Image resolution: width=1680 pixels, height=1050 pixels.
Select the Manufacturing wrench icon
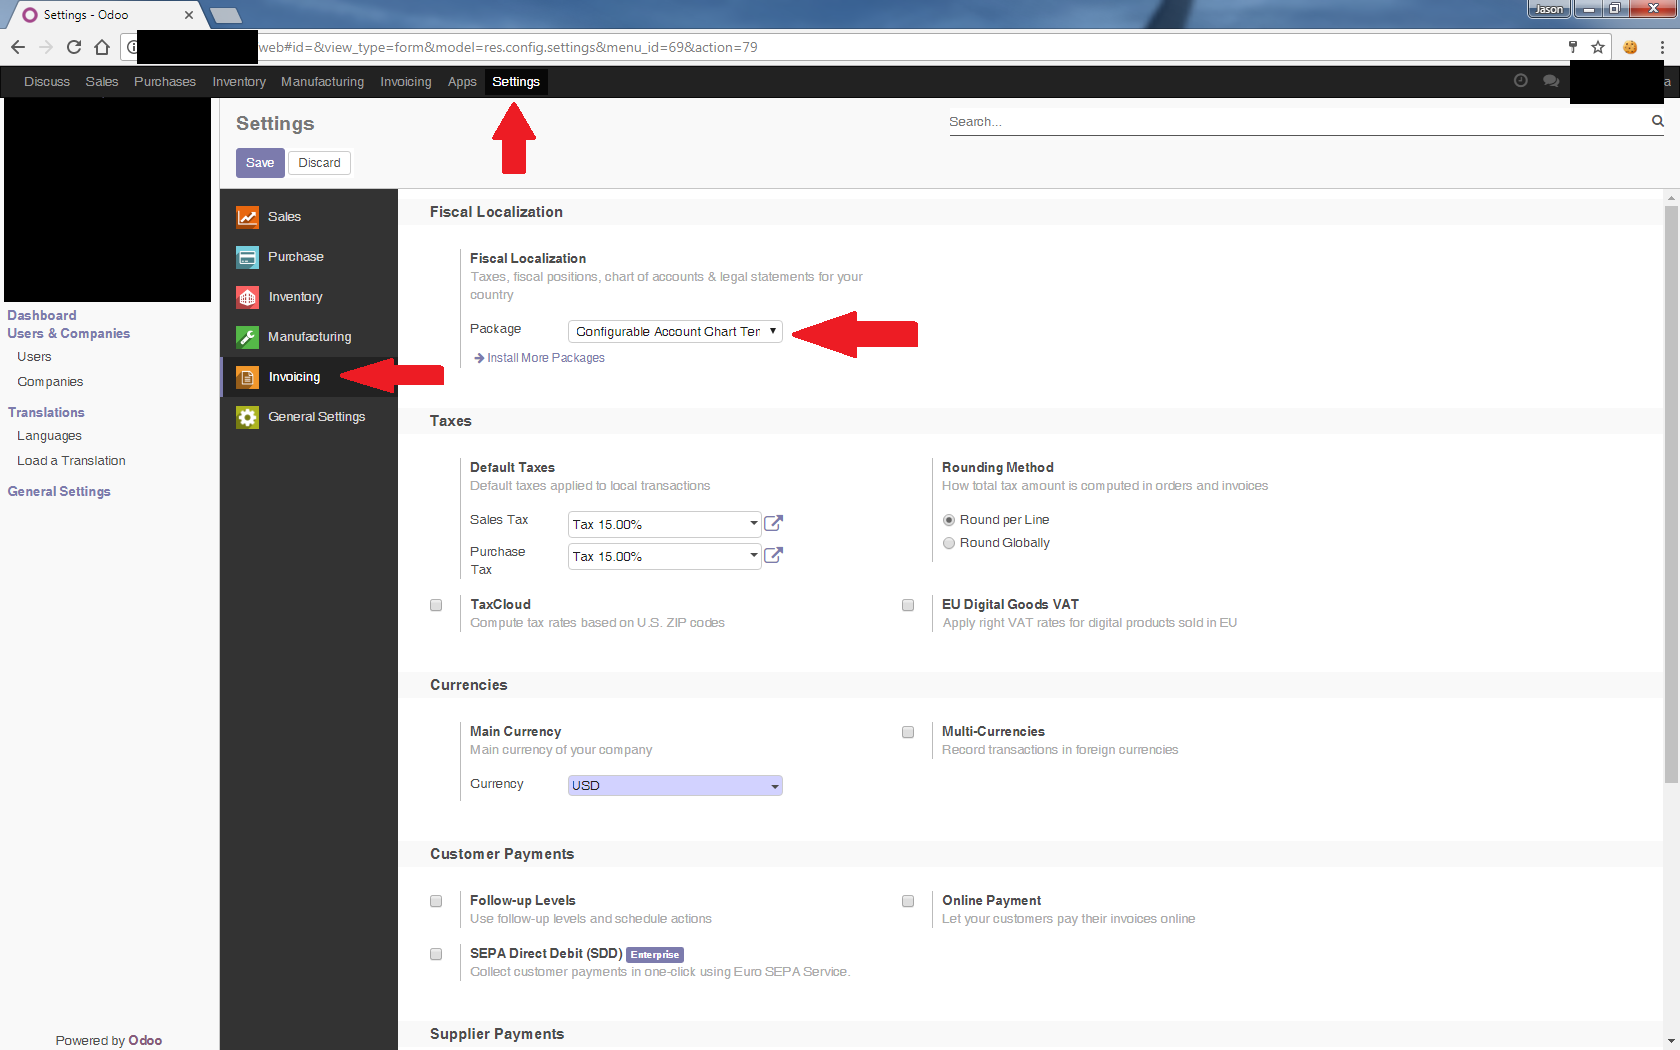tap(246, 337)
